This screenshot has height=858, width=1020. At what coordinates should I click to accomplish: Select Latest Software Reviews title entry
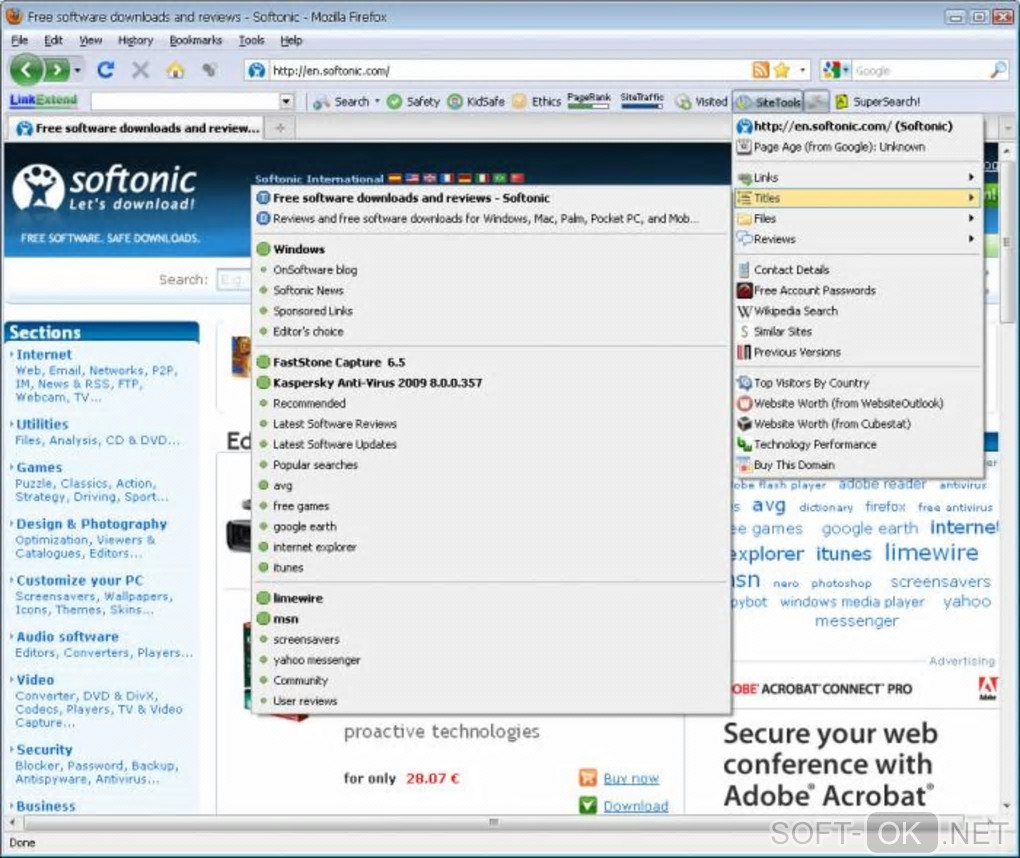tap(491, 423)
